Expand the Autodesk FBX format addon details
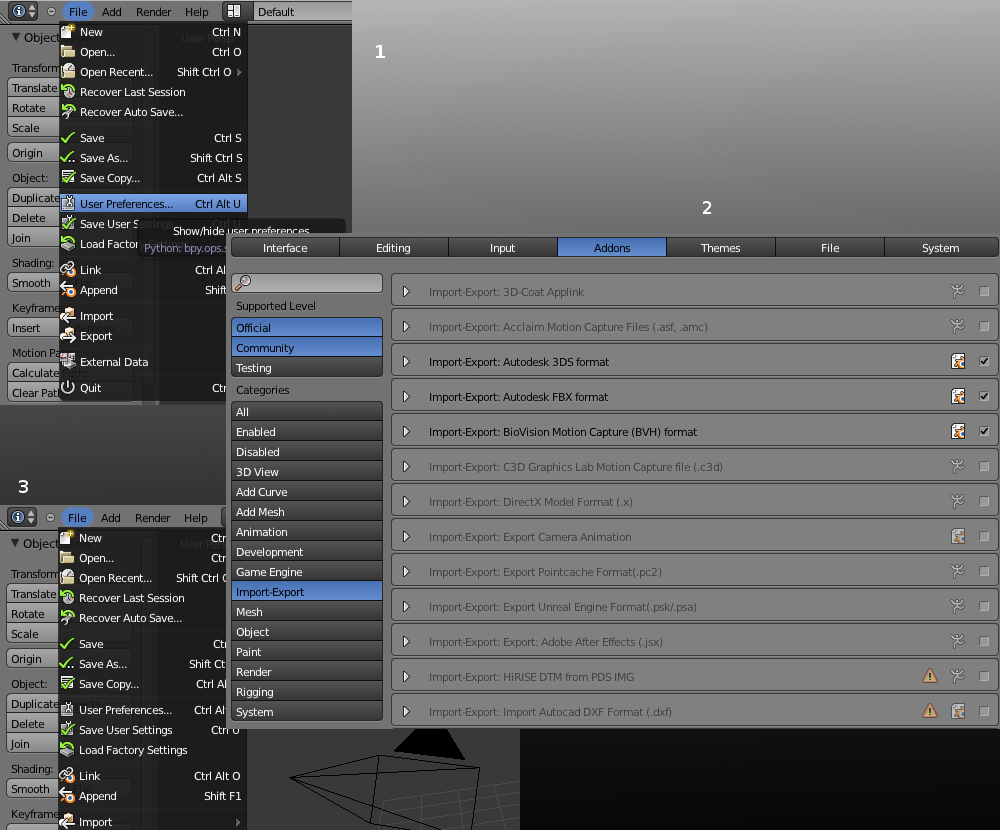 coord(406,397)
